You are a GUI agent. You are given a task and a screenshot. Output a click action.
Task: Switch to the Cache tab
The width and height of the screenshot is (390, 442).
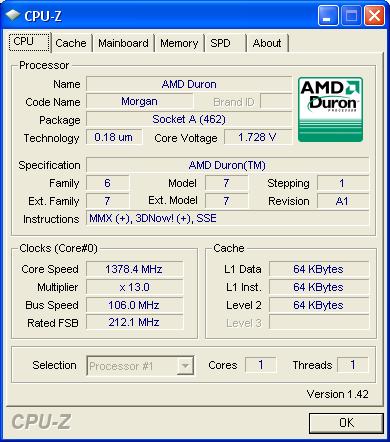click(x=71, y=43)
